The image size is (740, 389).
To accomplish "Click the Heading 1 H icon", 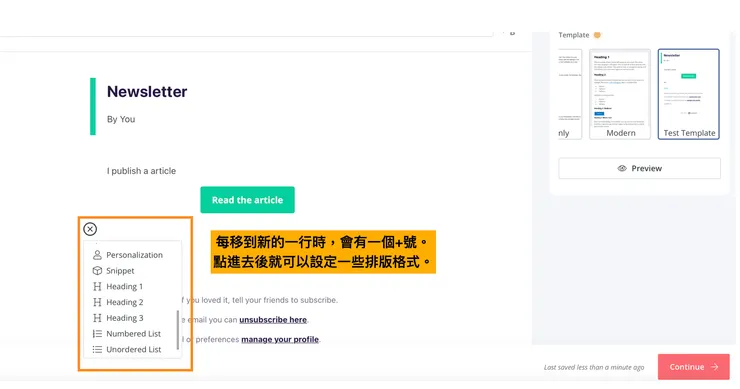I will [x=97, y=287].
